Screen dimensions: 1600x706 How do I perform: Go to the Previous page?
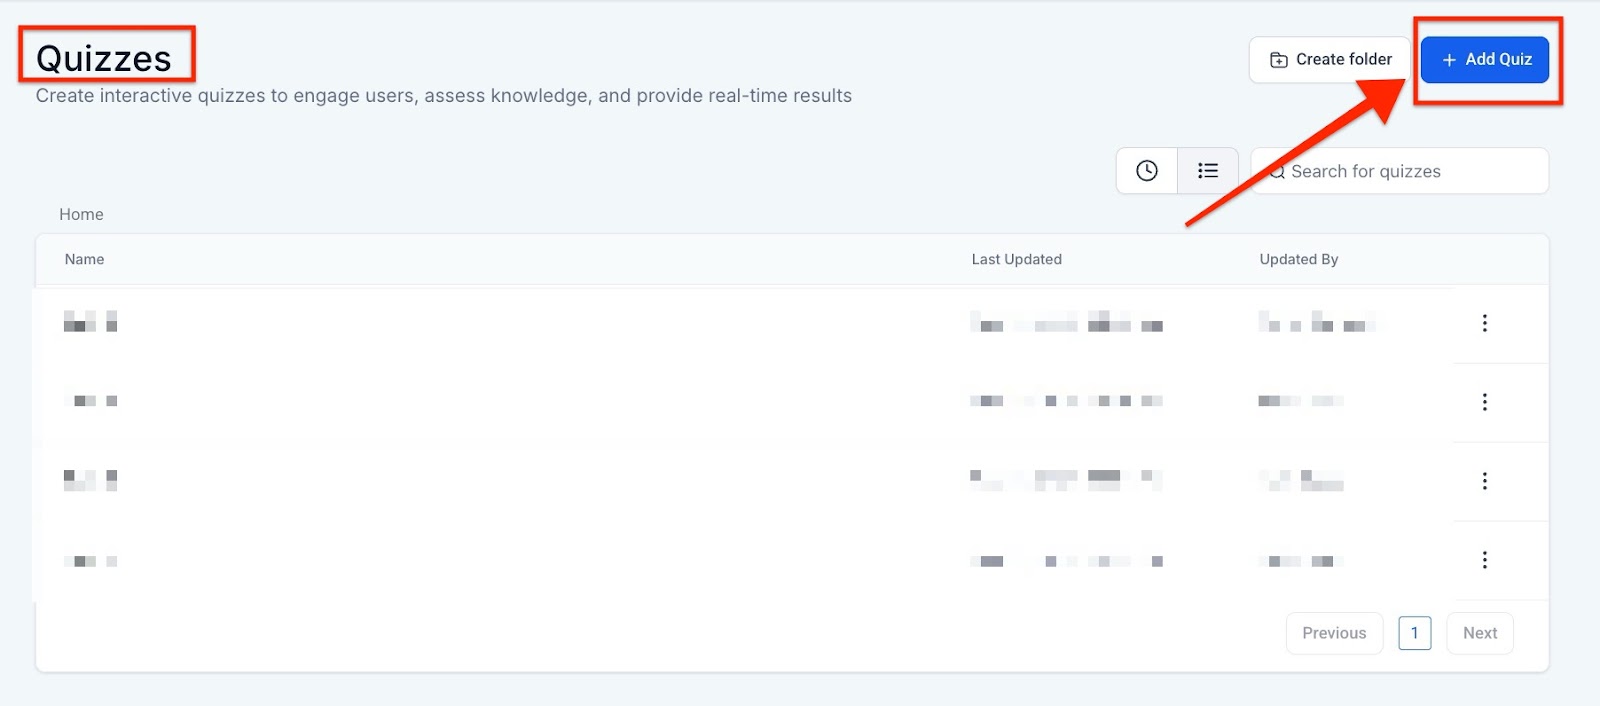(1334, 633)
